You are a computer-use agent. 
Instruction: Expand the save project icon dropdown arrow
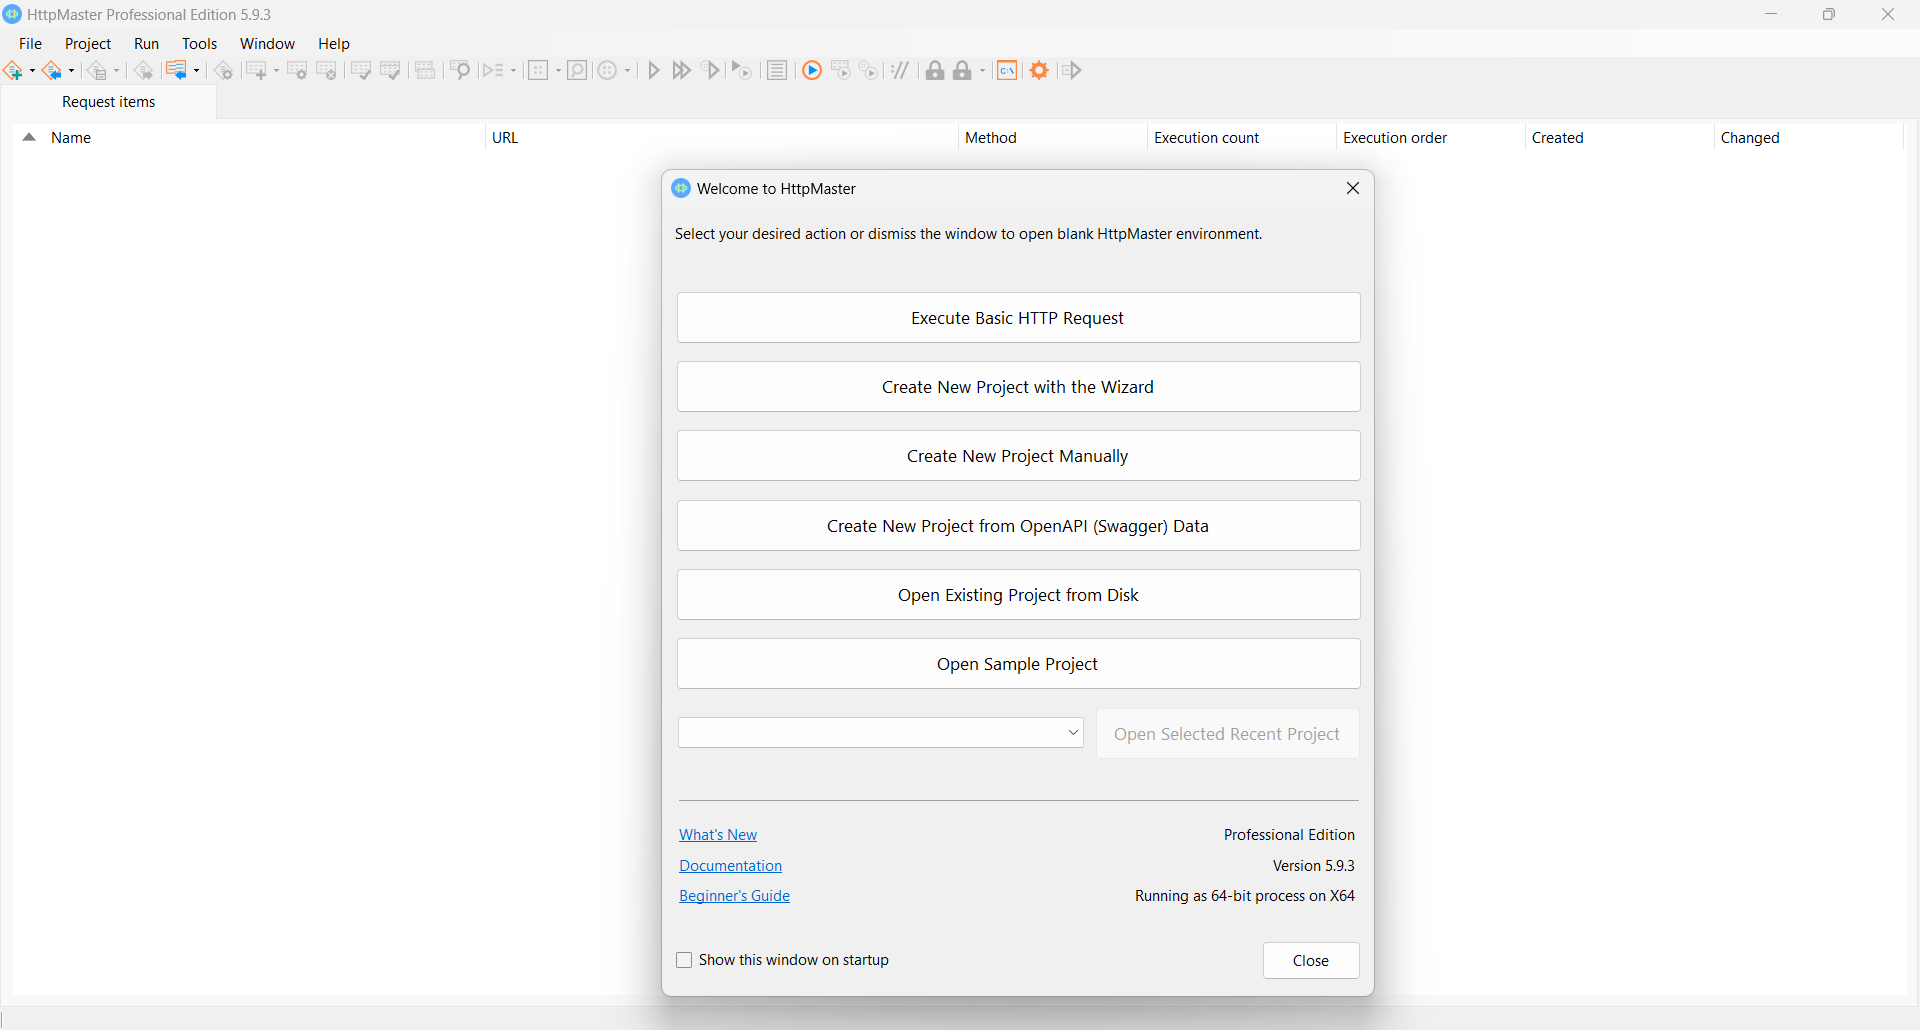pyautogui.click(x=116, y=70)
